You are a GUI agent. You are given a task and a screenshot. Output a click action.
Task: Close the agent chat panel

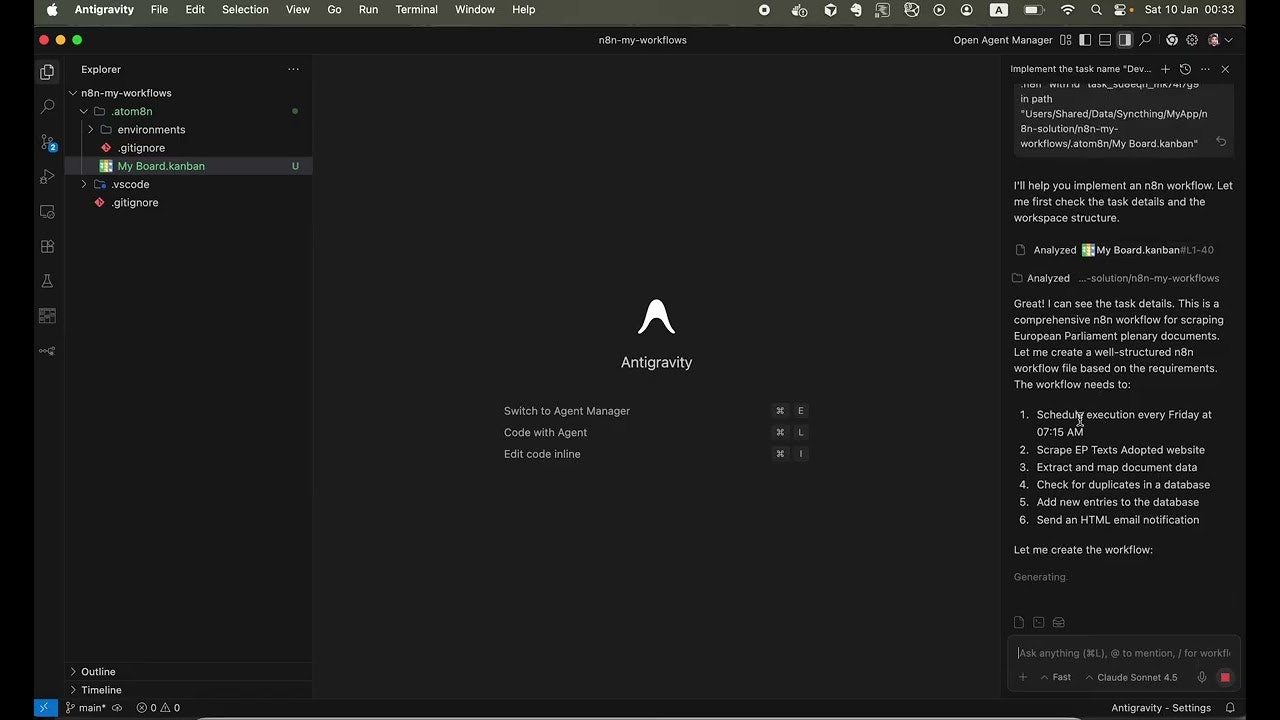[x=1225, y=69]
